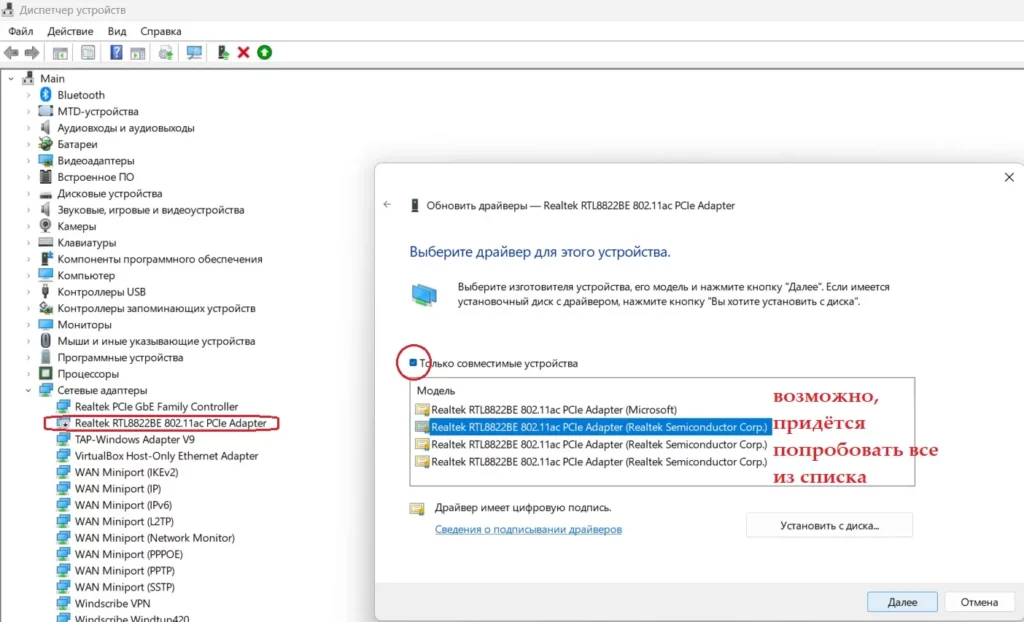
Task: Select WAN Miniport (Network Monitor)
Action: coord(155,538)
